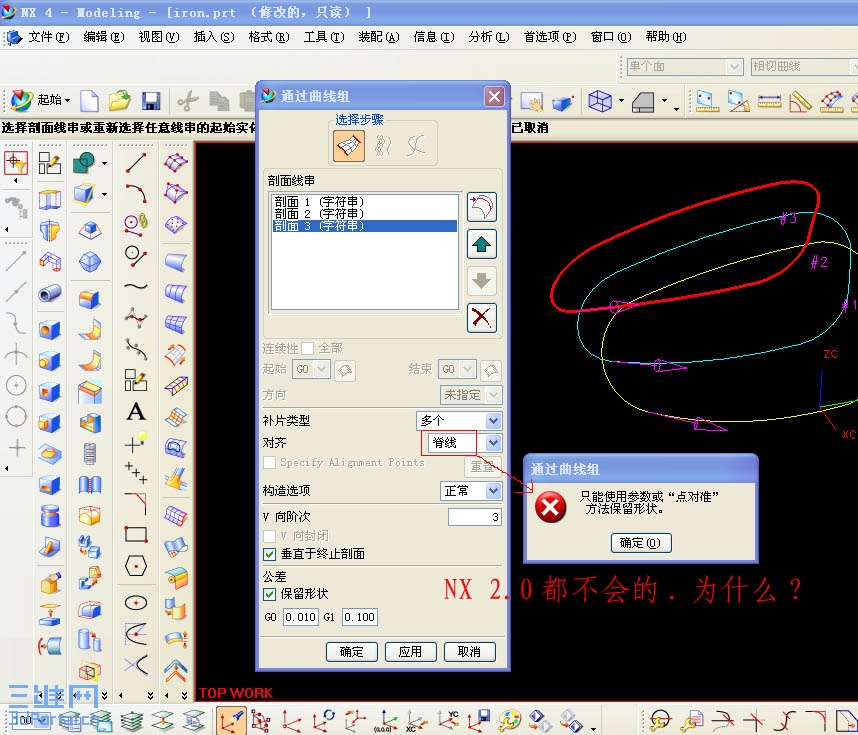Click the wireframe cube view icon
858x735 pixels.
coord(600,101)
